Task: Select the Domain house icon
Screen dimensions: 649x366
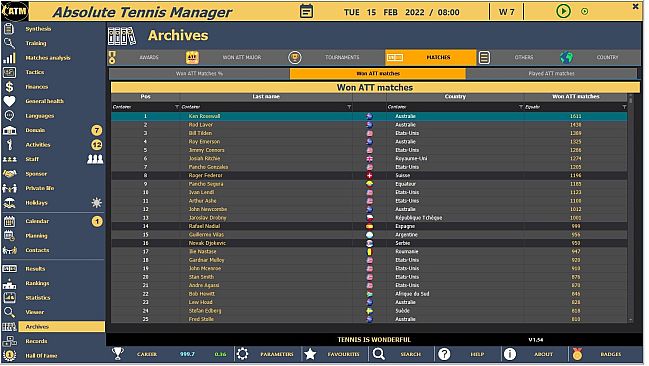Action: tap(9, 130)
